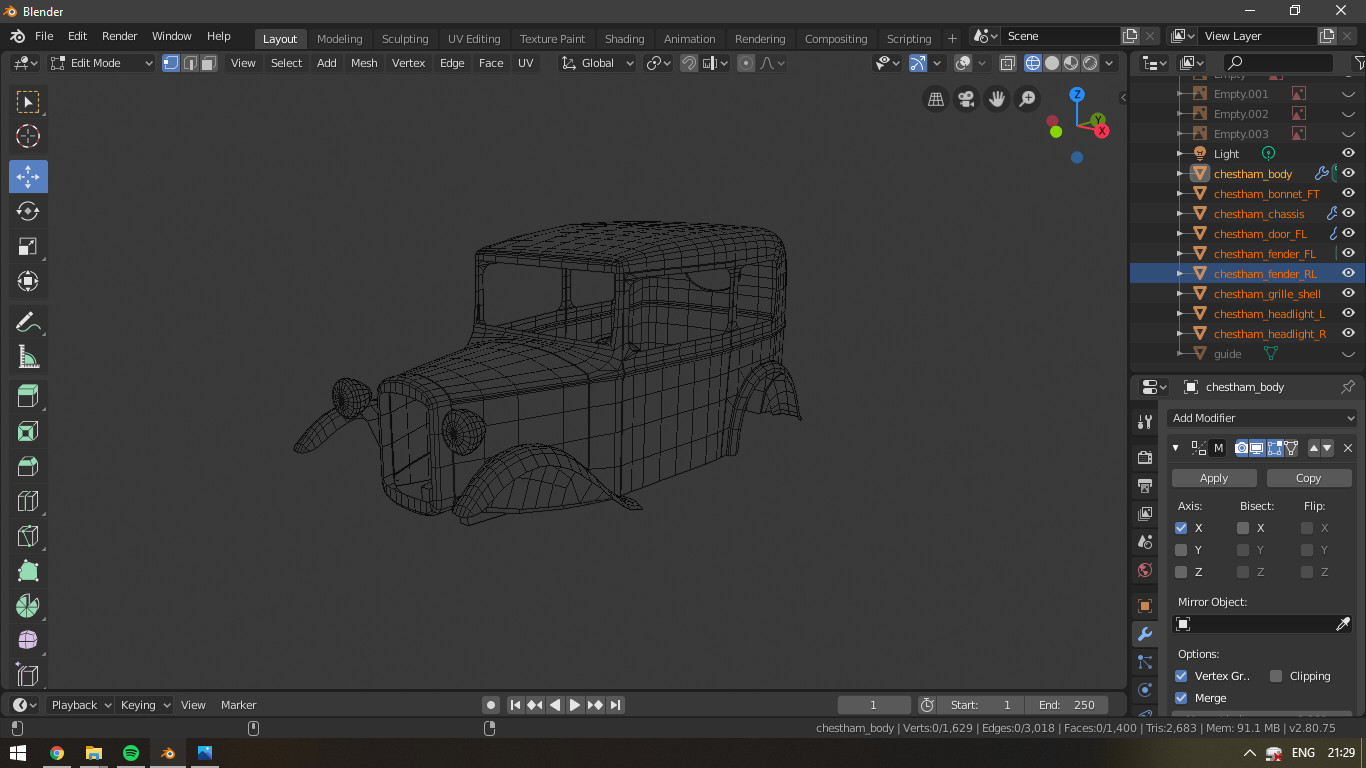This screenshot has width=1366, height=768.
Task: Uncheck the X axis mirror checkbox
Action: point(1181,528)
